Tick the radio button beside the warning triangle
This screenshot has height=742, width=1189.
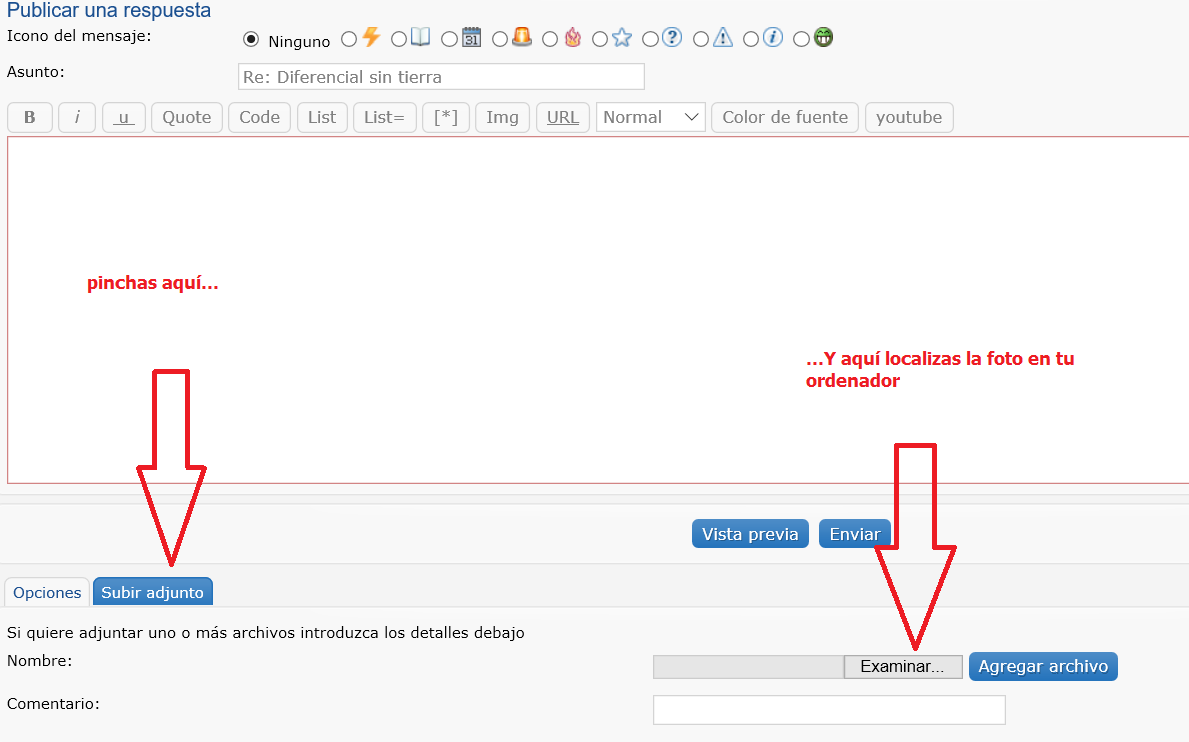(x=701, y=40)
